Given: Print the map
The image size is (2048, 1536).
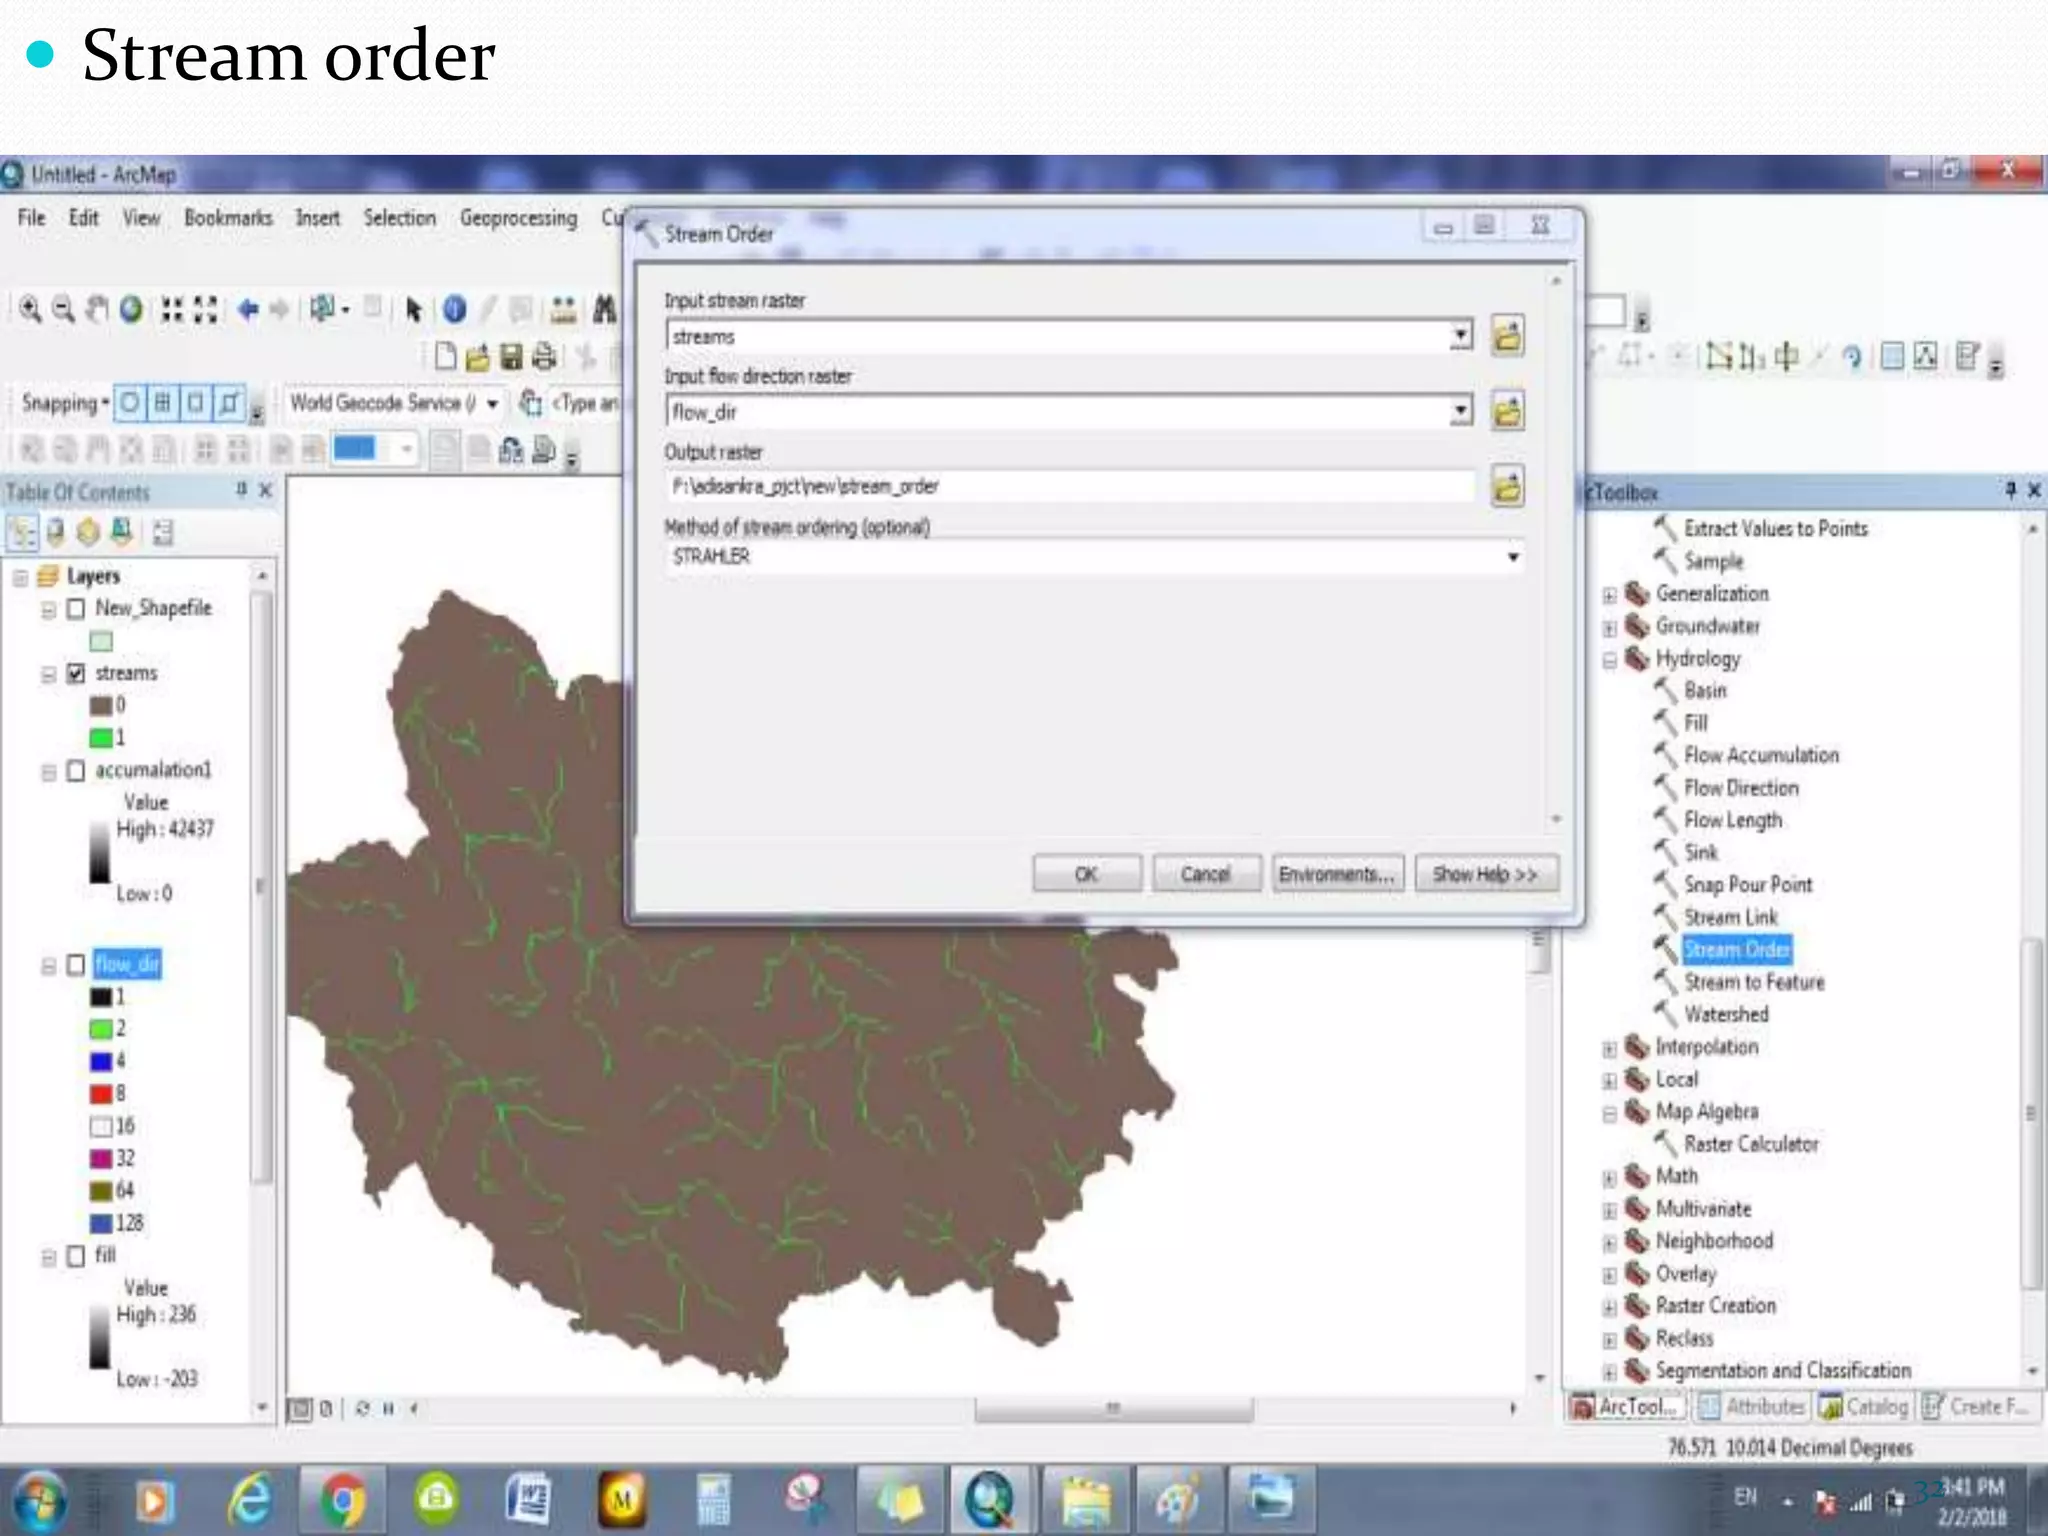Looking at the screenshot, I should (544, 356).
